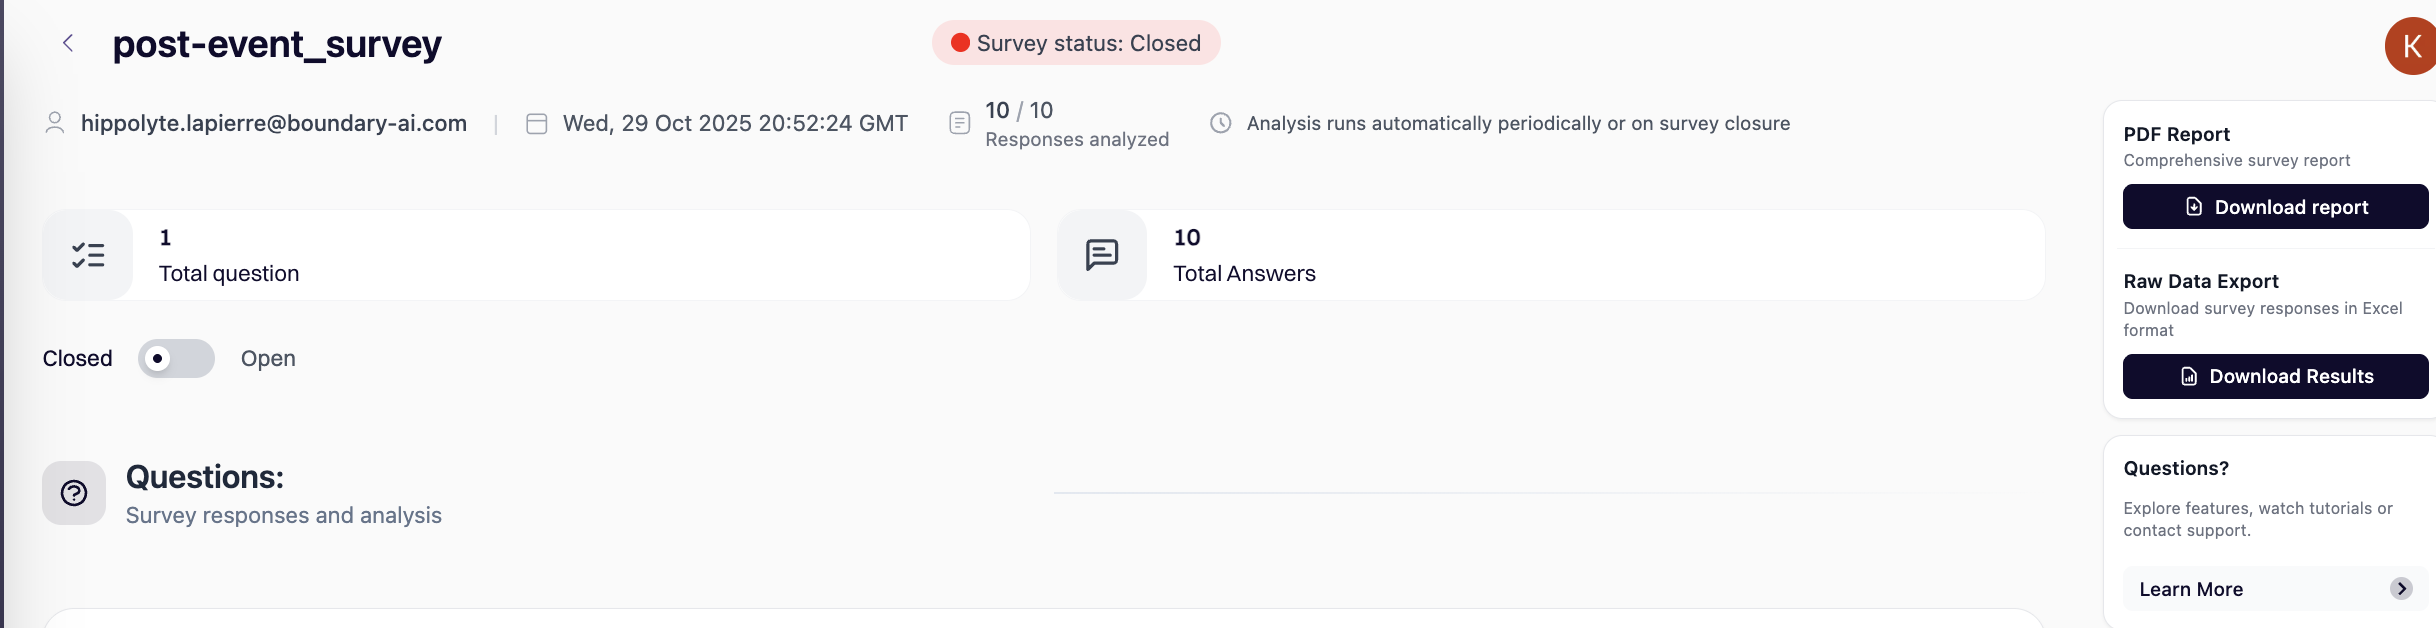
Task: Select the Open label beside the switch
Action: pos(268,359)
